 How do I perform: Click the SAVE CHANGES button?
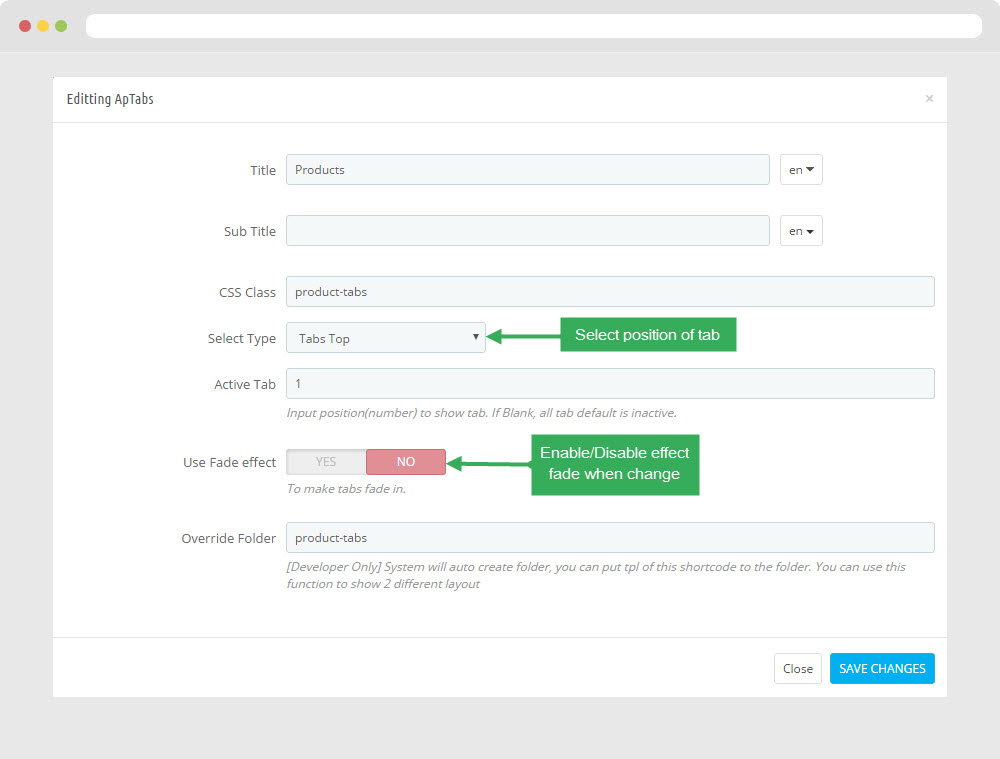tap(882, 669)
